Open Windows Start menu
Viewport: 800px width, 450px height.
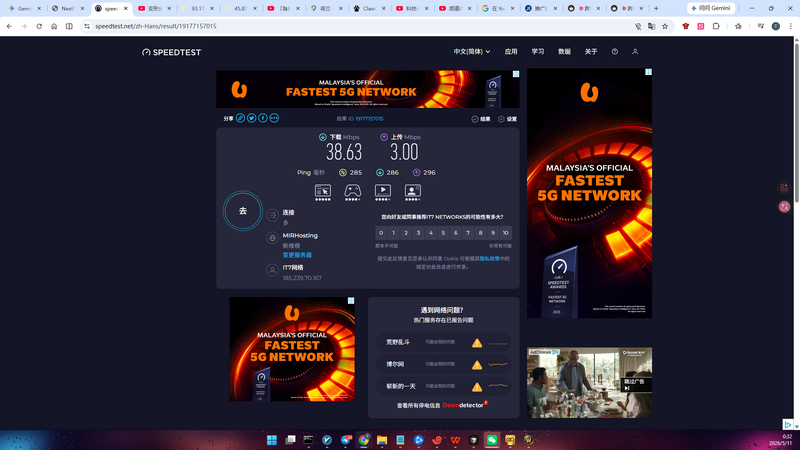(272, 440)
